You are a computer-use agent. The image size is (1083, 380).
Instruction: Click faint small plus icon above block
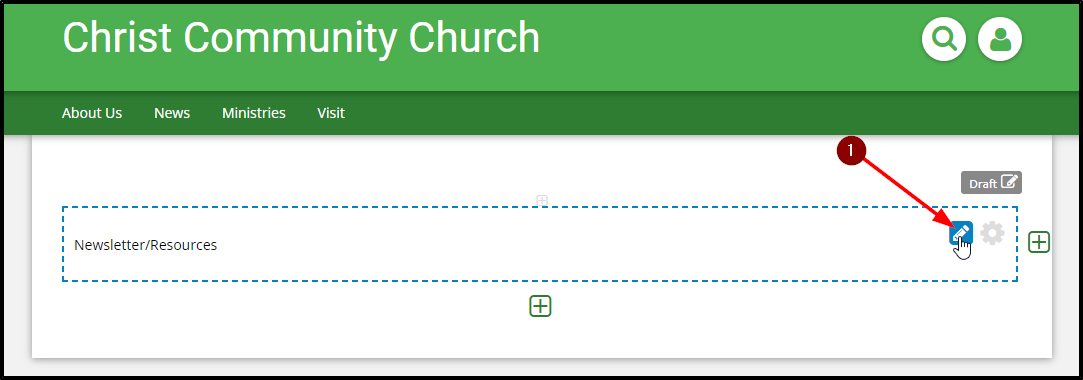point(542,200)
